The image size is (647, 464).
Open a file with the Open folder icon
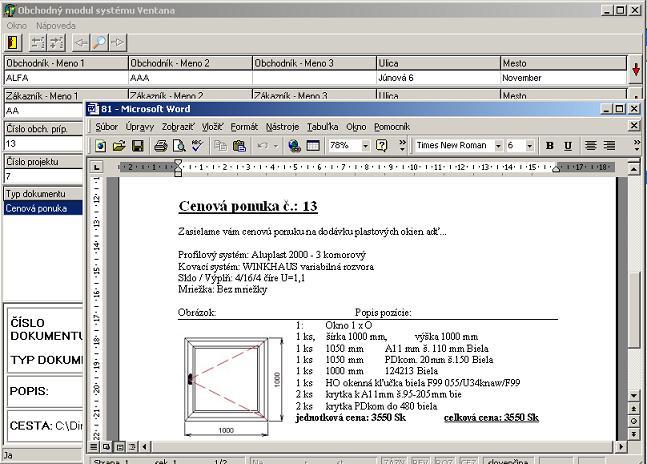[119, 145]
